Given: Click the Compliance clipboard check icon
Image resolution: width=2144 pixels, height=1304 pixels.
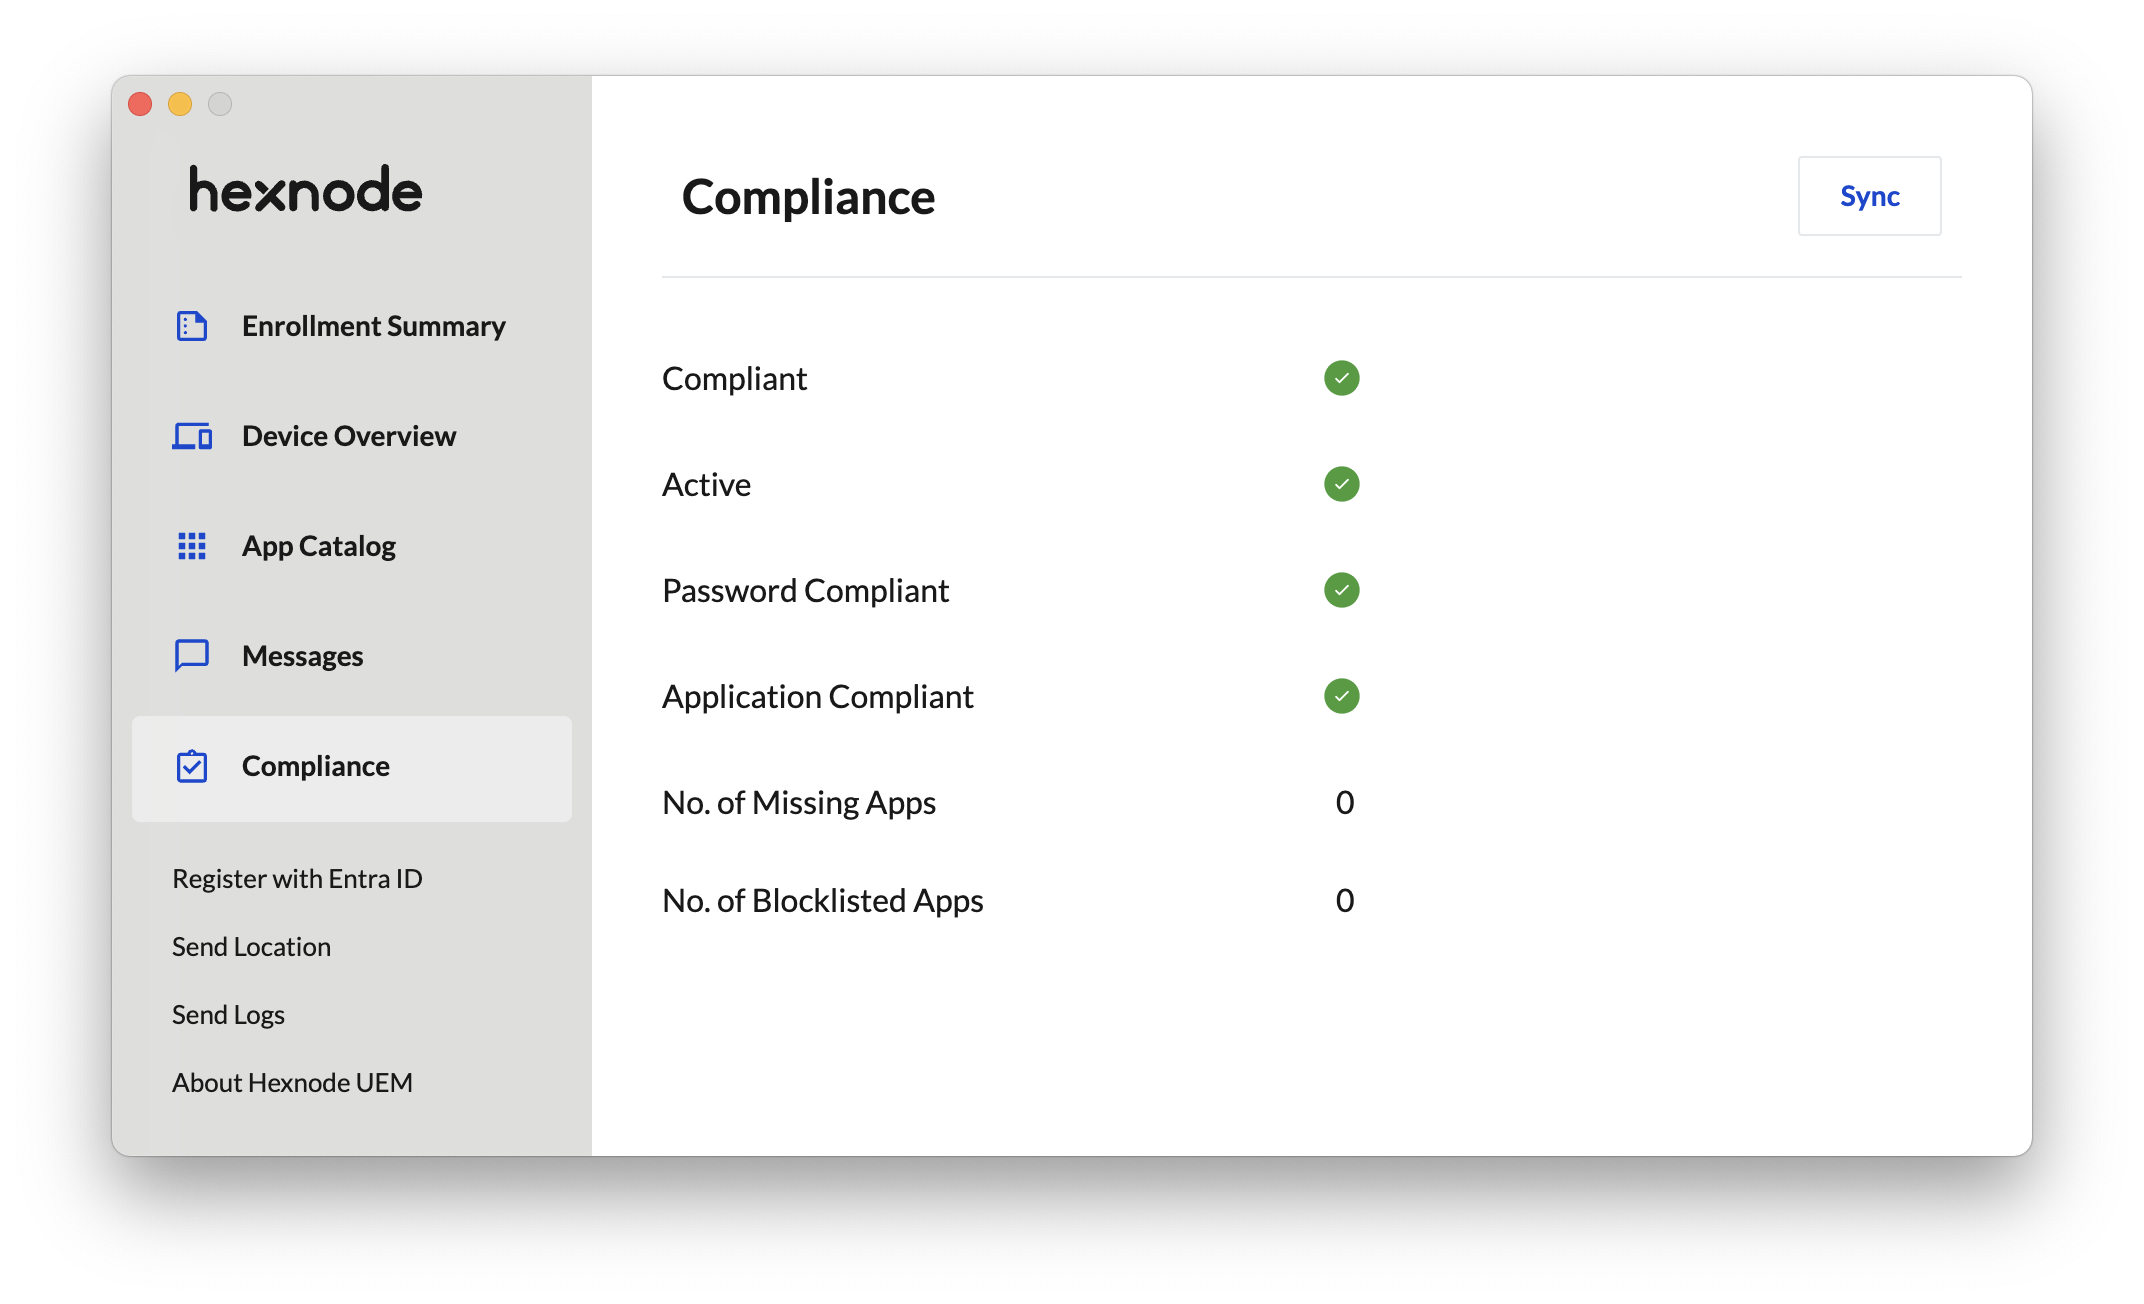Looking at the screenshot, I should click(191, 766).
